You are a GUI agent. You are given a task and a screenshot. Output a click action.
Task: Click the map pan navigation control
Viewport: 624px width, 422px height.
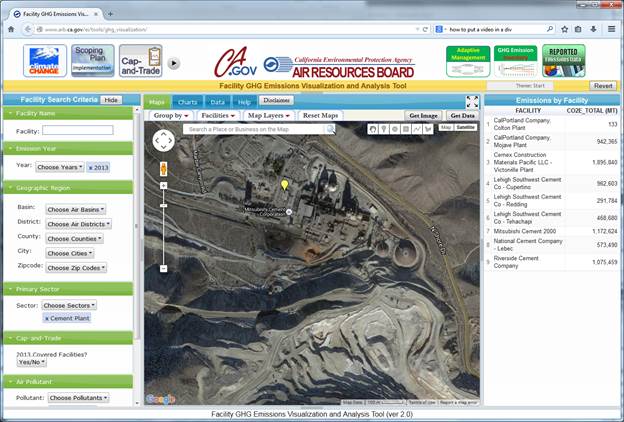163,141
